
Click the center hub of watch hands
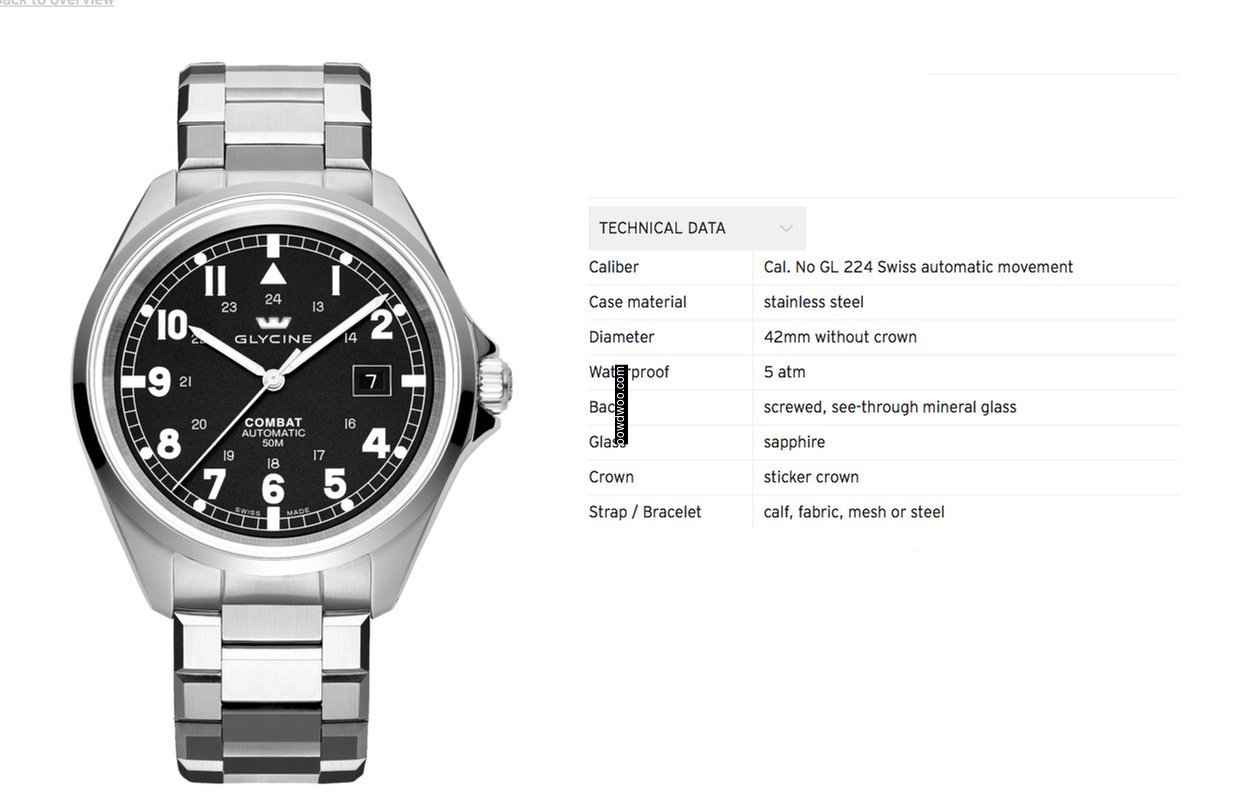coord(273,377)
